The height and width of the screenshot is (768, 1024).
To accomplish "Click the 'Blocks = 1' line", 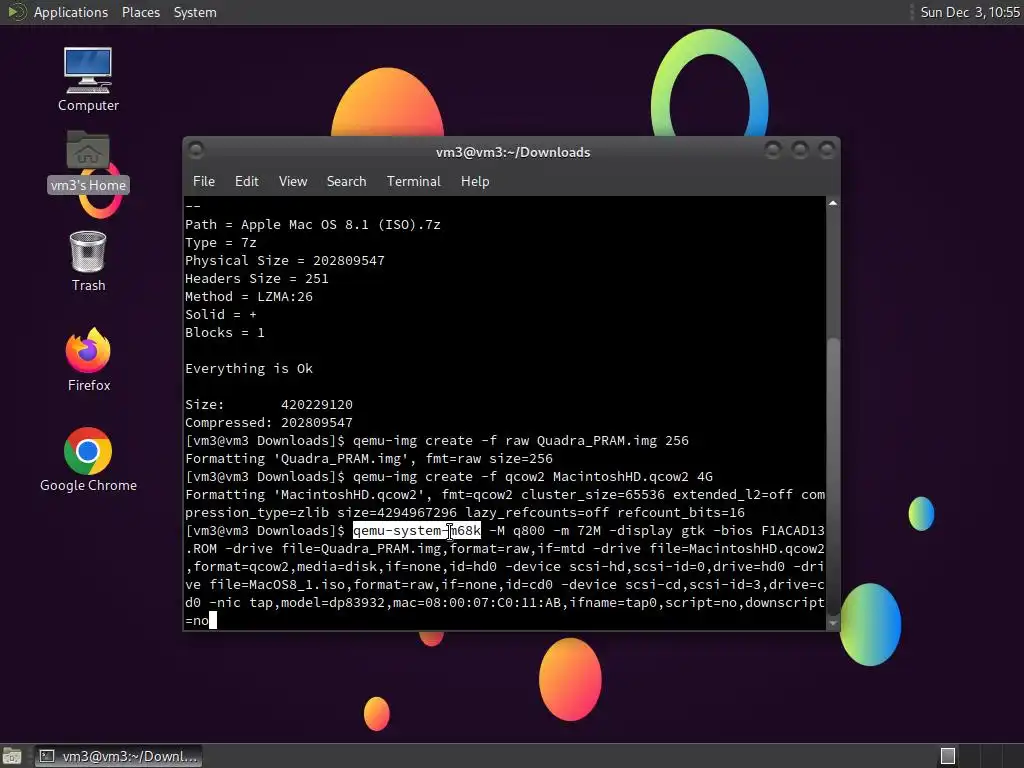I will coord(225,332).
